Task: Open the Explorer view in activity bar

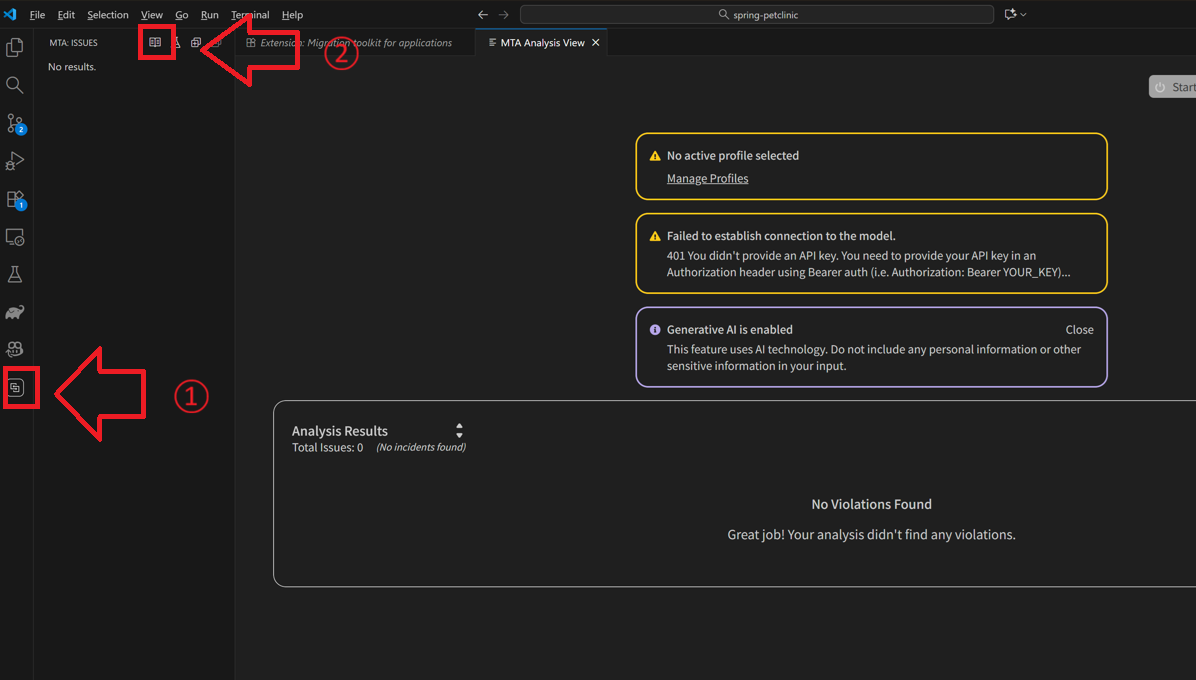Action: coord(14,47)
